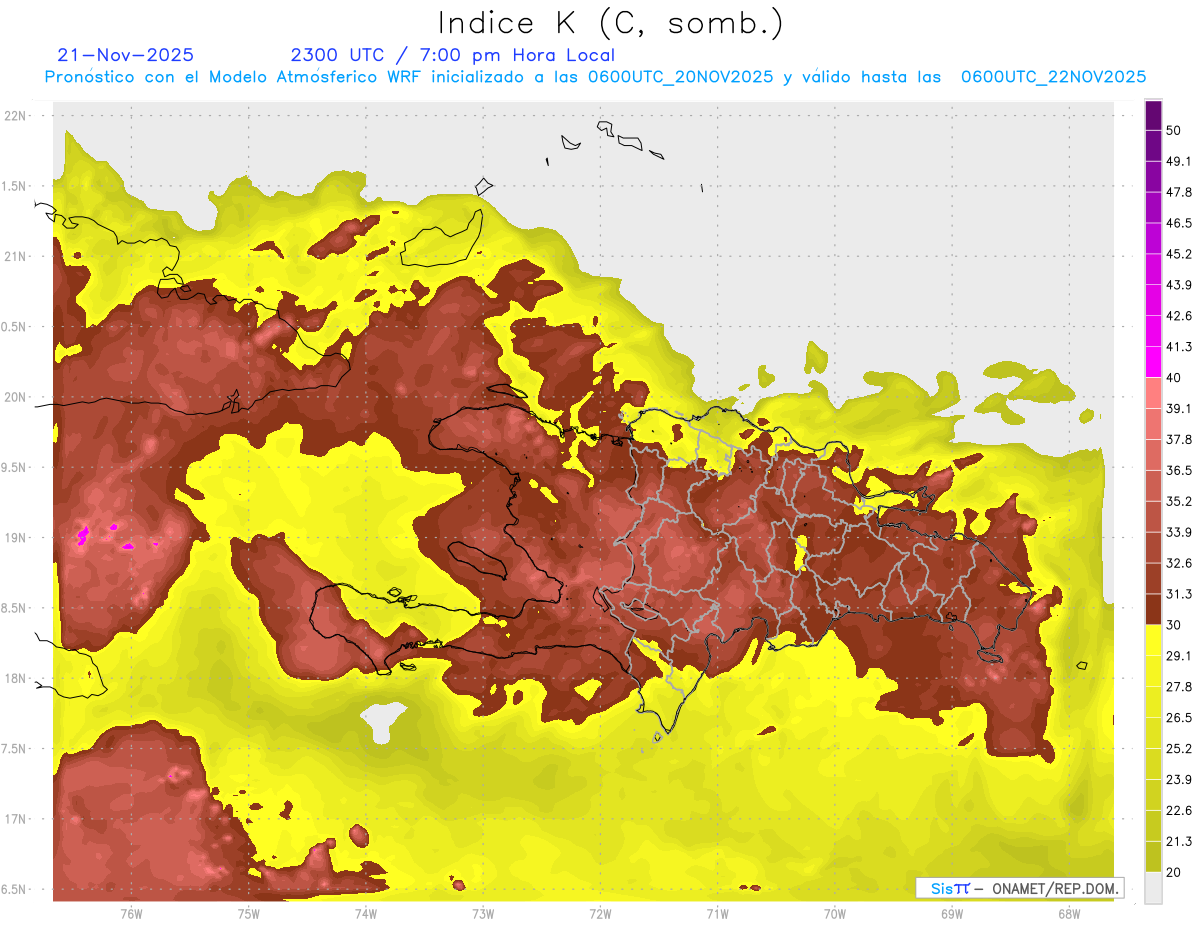Click colorbar value "33.9"
1200x927 pixels.
pos(1179,532)
